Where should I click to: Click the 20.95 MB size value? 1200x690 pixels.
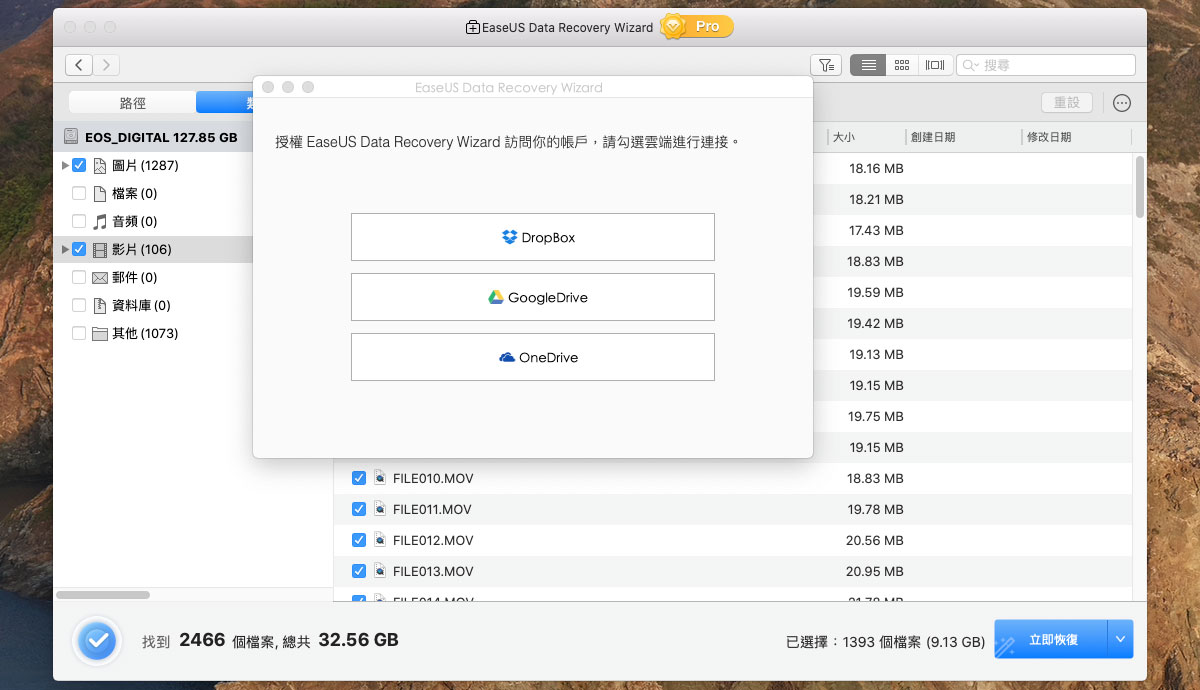point(875,571)
